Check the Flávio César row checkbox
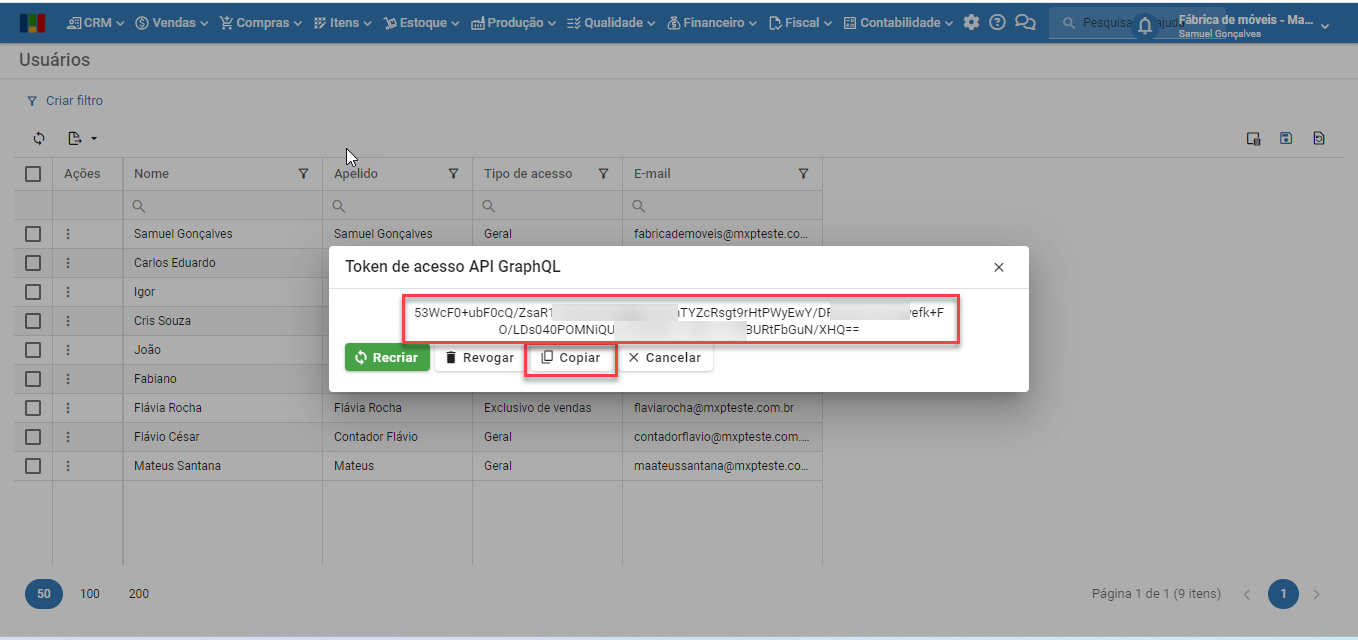This screenshot has height=640, width=1358. [x=33, y=437]
